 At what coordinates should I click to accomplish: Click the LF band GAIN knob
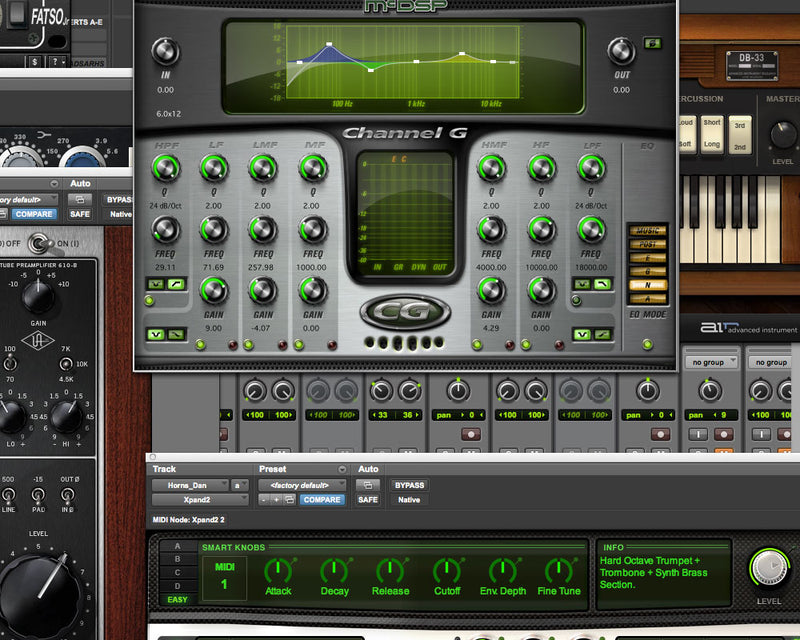coord(212,291)
